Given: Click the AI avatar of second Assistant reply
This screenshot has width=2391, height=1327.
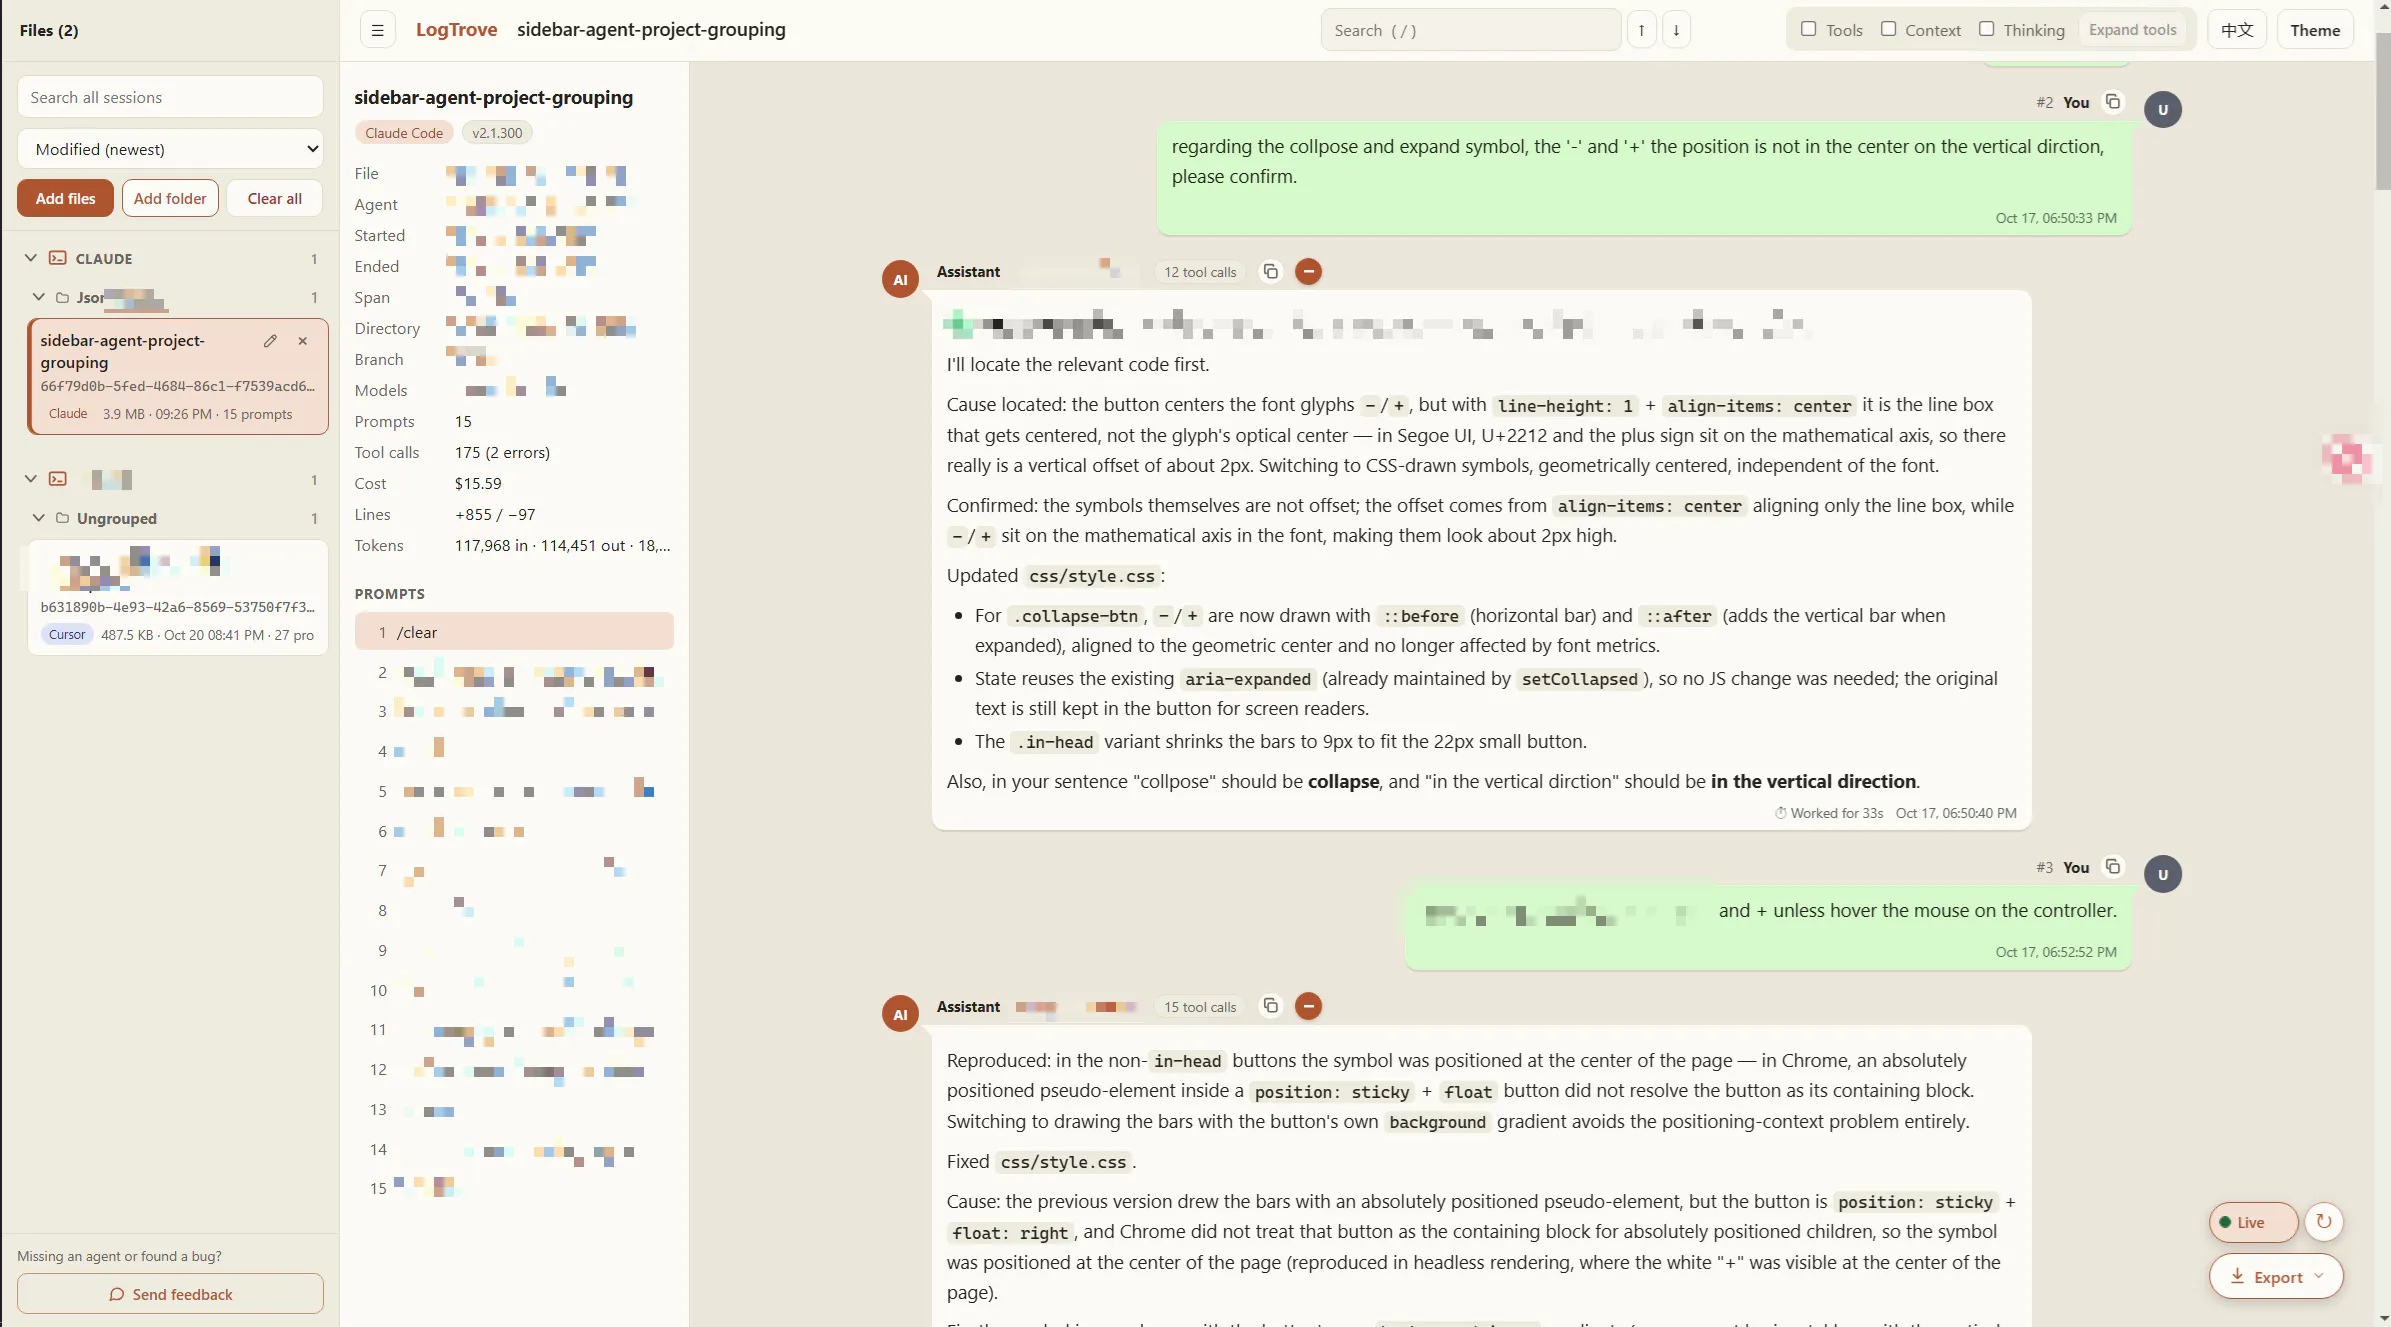Looking at the screenshot, I should [900, 1014].
